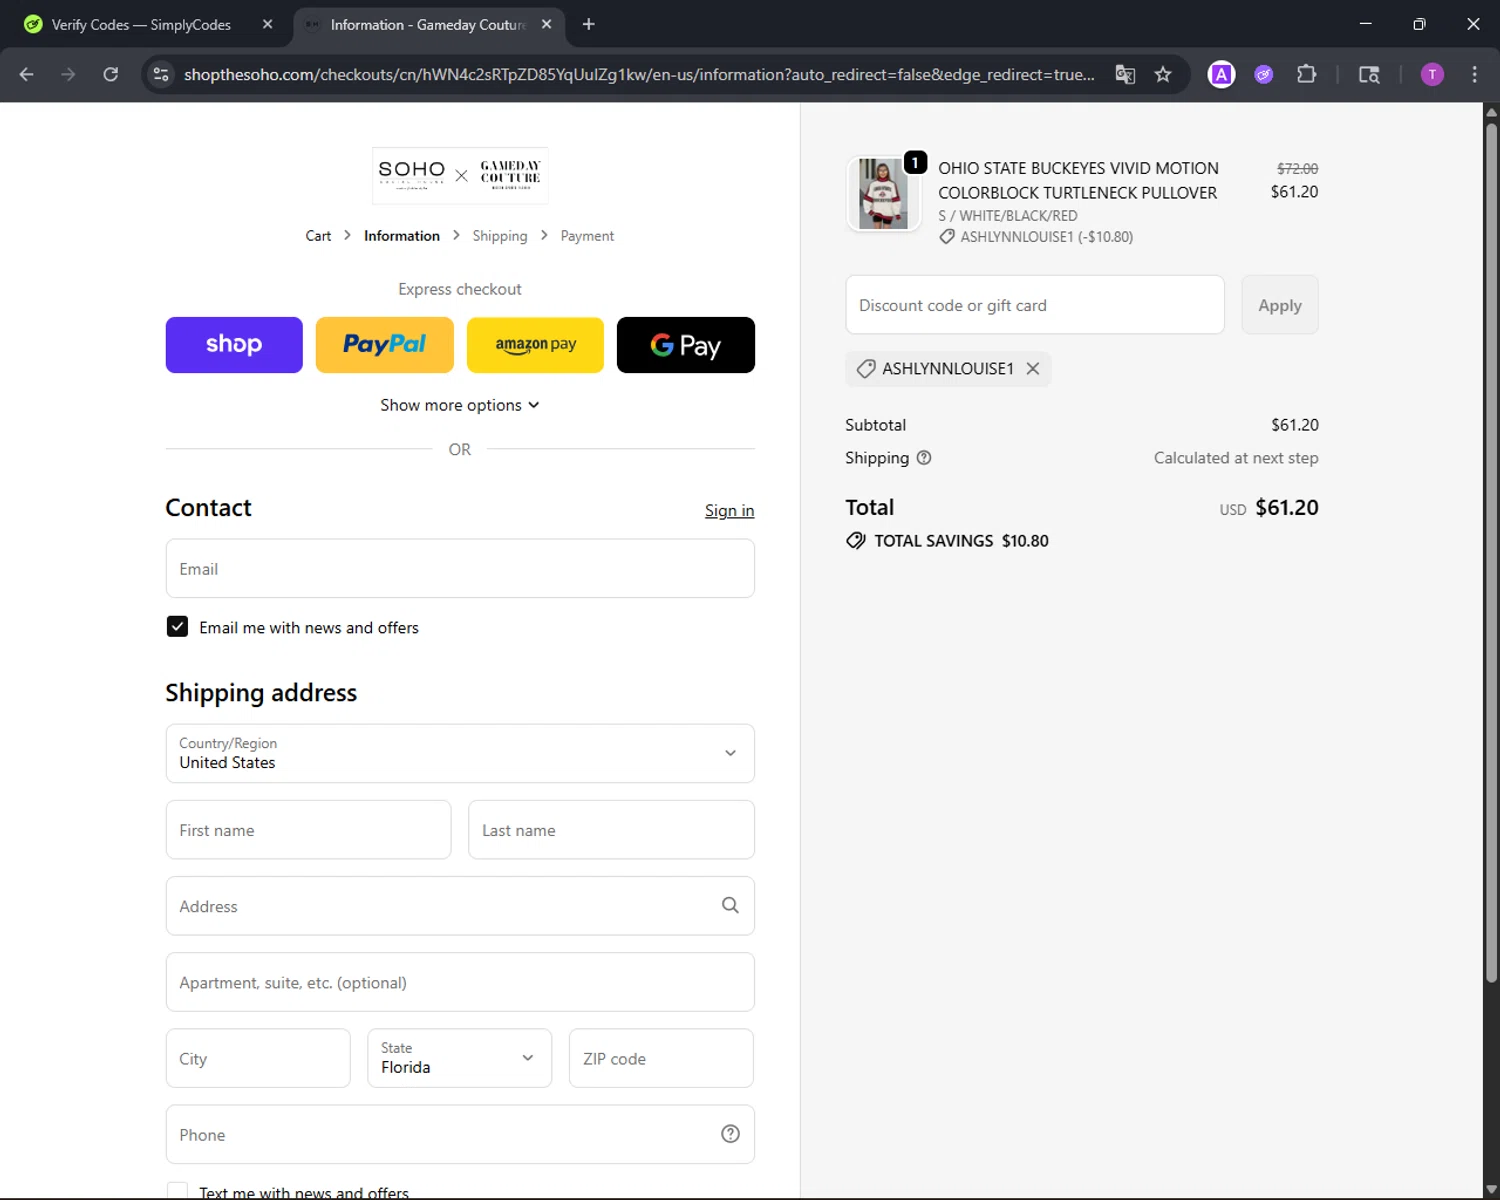1500x1200 pixels.
Task: Open the Country/Region dropdown
Action: 460,753
